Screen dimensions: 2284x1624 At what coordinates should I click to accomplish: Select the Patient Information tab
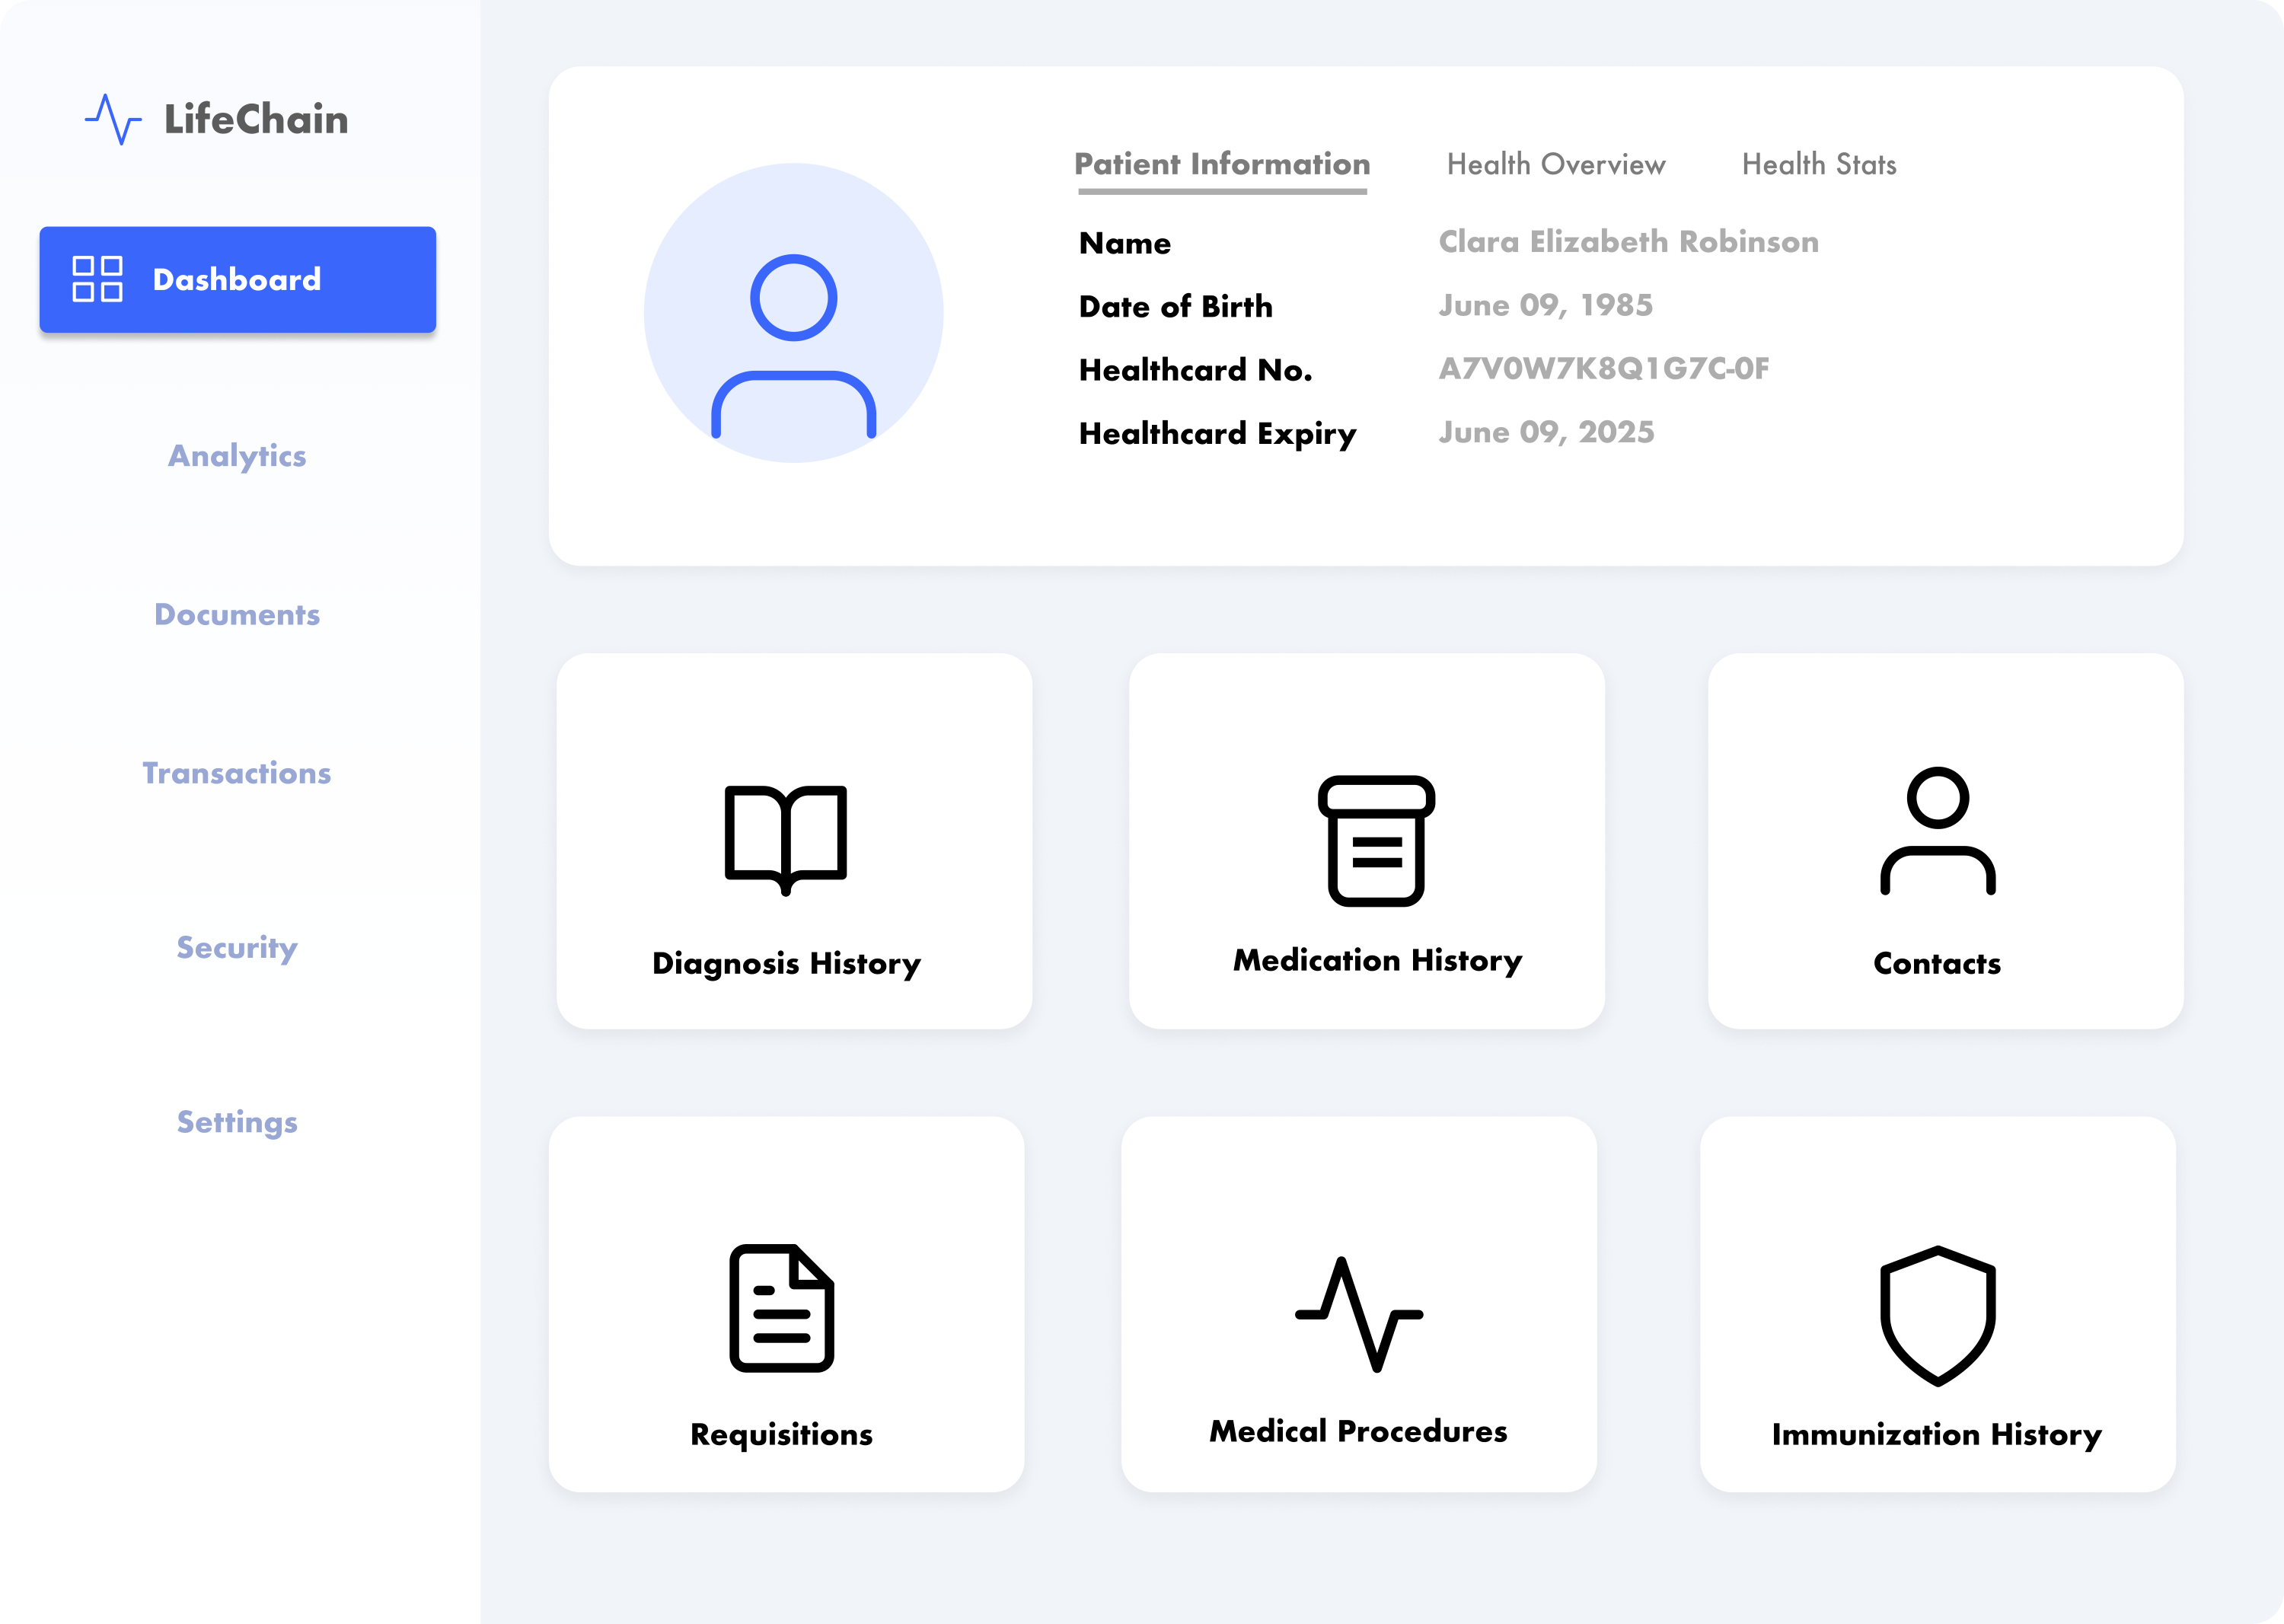[x=1221, y=164]
